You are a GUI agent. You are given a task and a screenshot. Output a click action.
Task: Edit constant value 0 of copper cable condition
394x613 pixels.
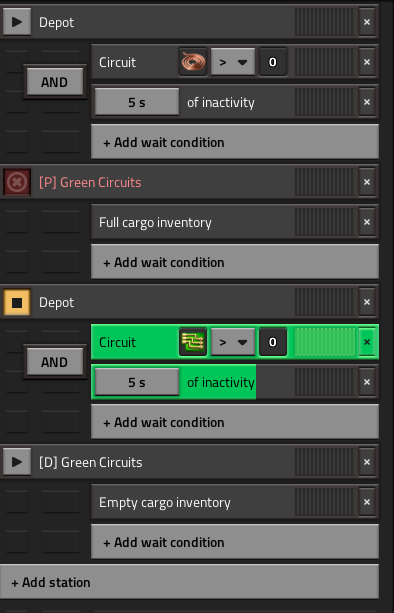click(x=273, y=62)
